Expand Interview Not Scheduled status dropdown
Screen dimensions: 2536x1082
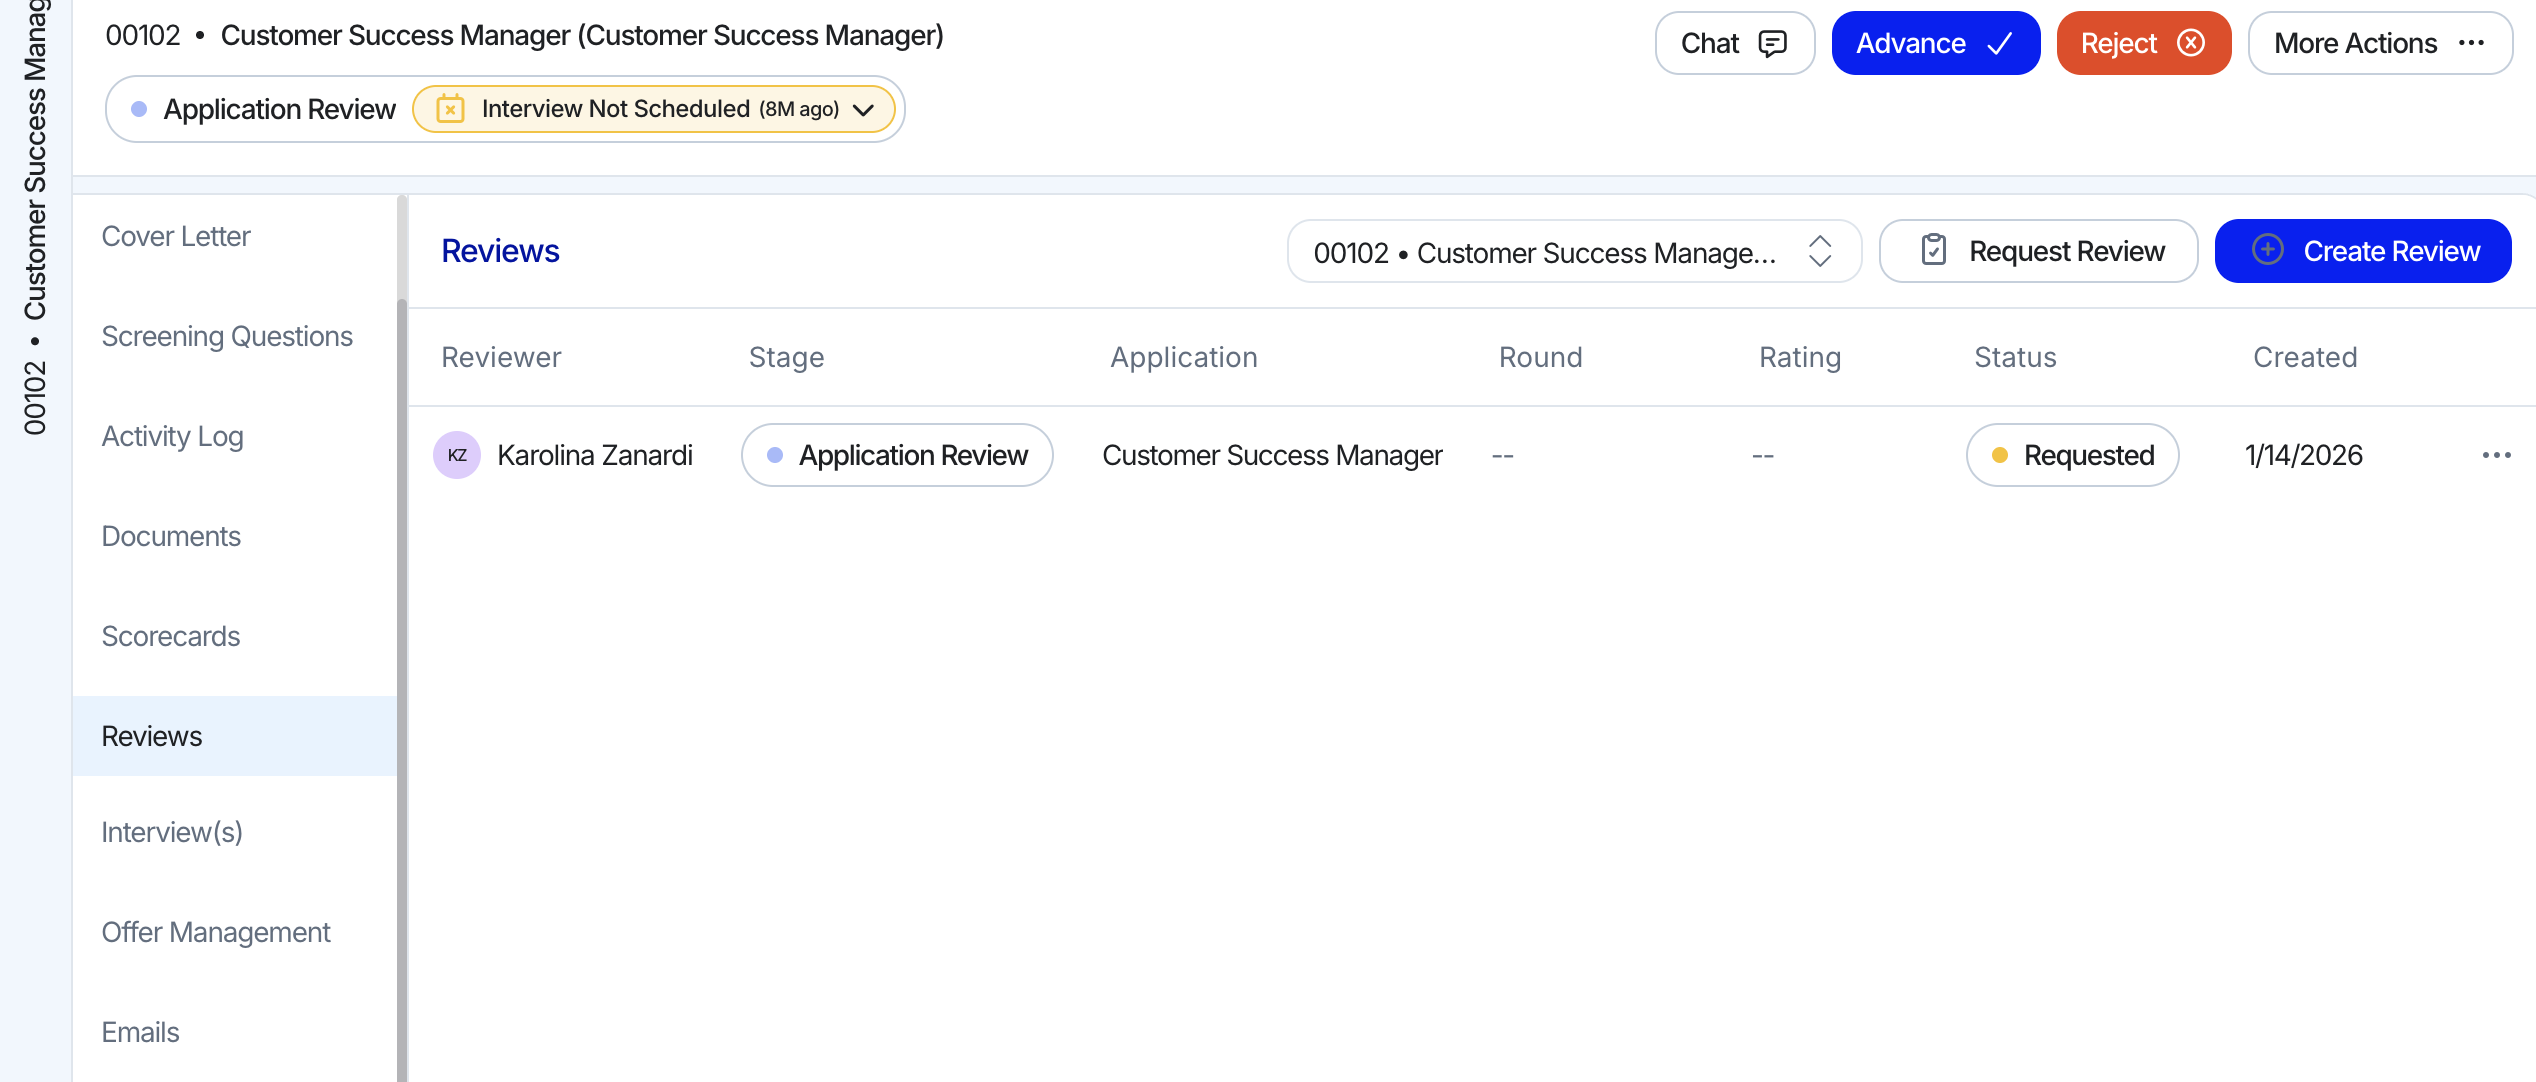point(864,110)
